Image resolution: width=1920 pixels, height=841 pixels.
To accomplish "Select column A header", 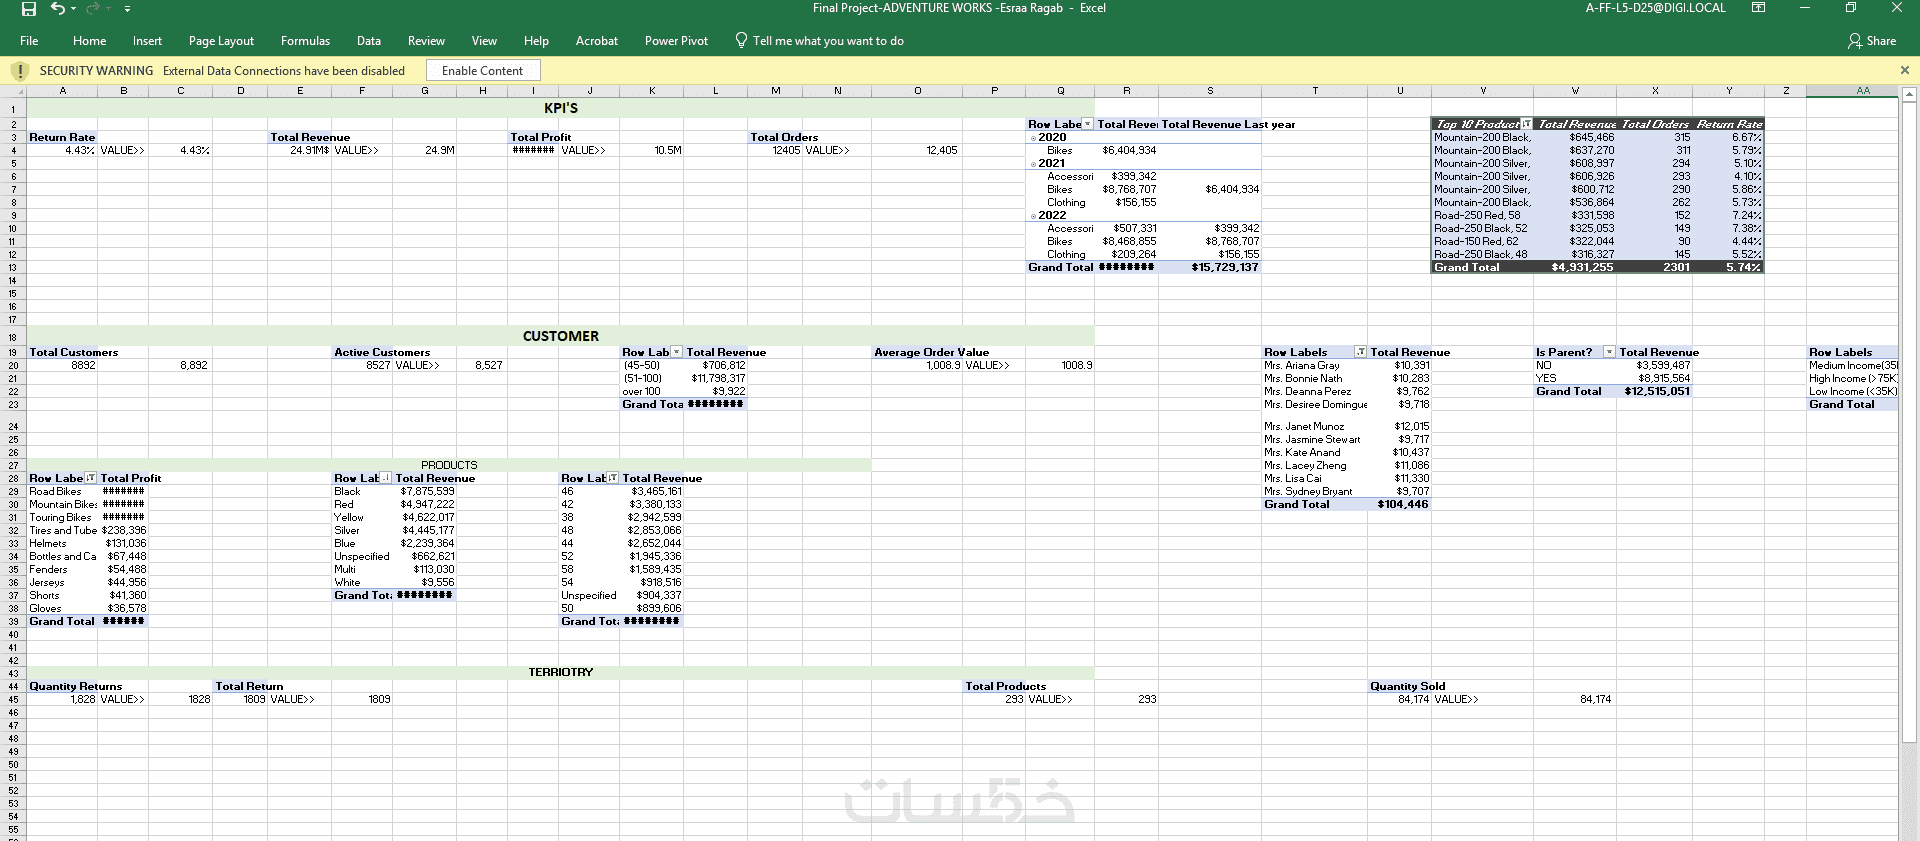I will coord(62,91).
